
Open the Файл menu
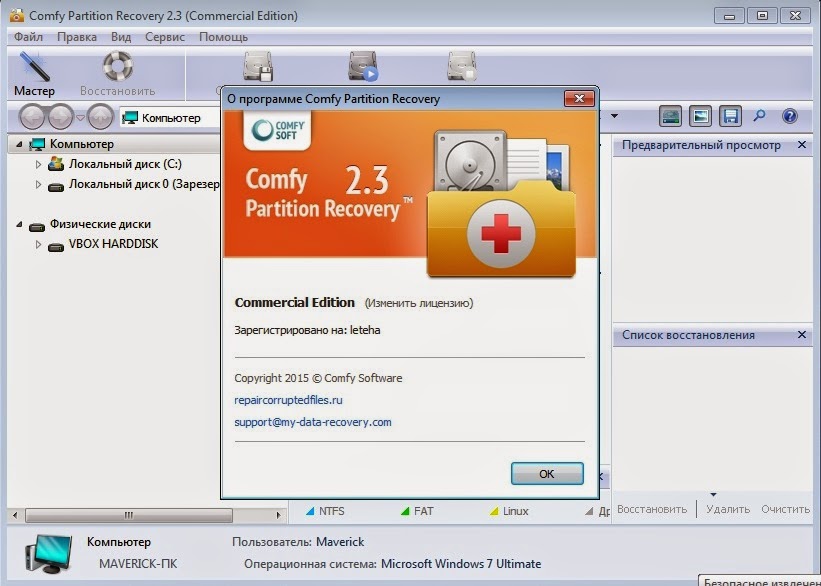(28, 37)
